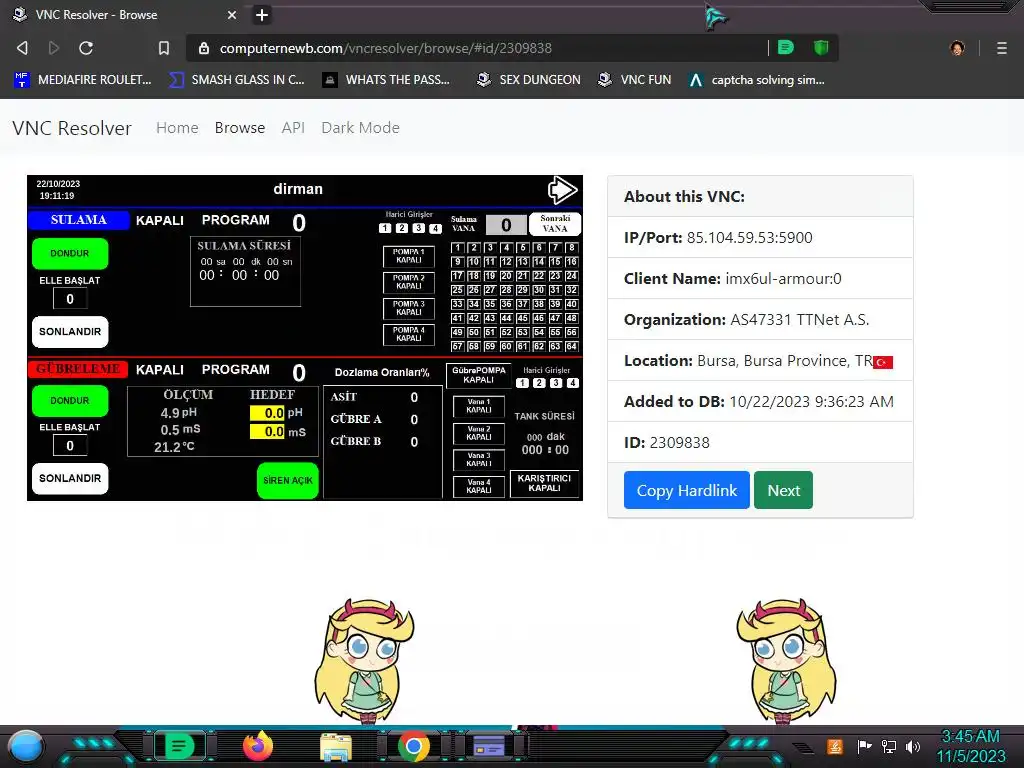Click the IP/Port value 85.104.59.53:5900
The image size is (1024, 768).
750,237
